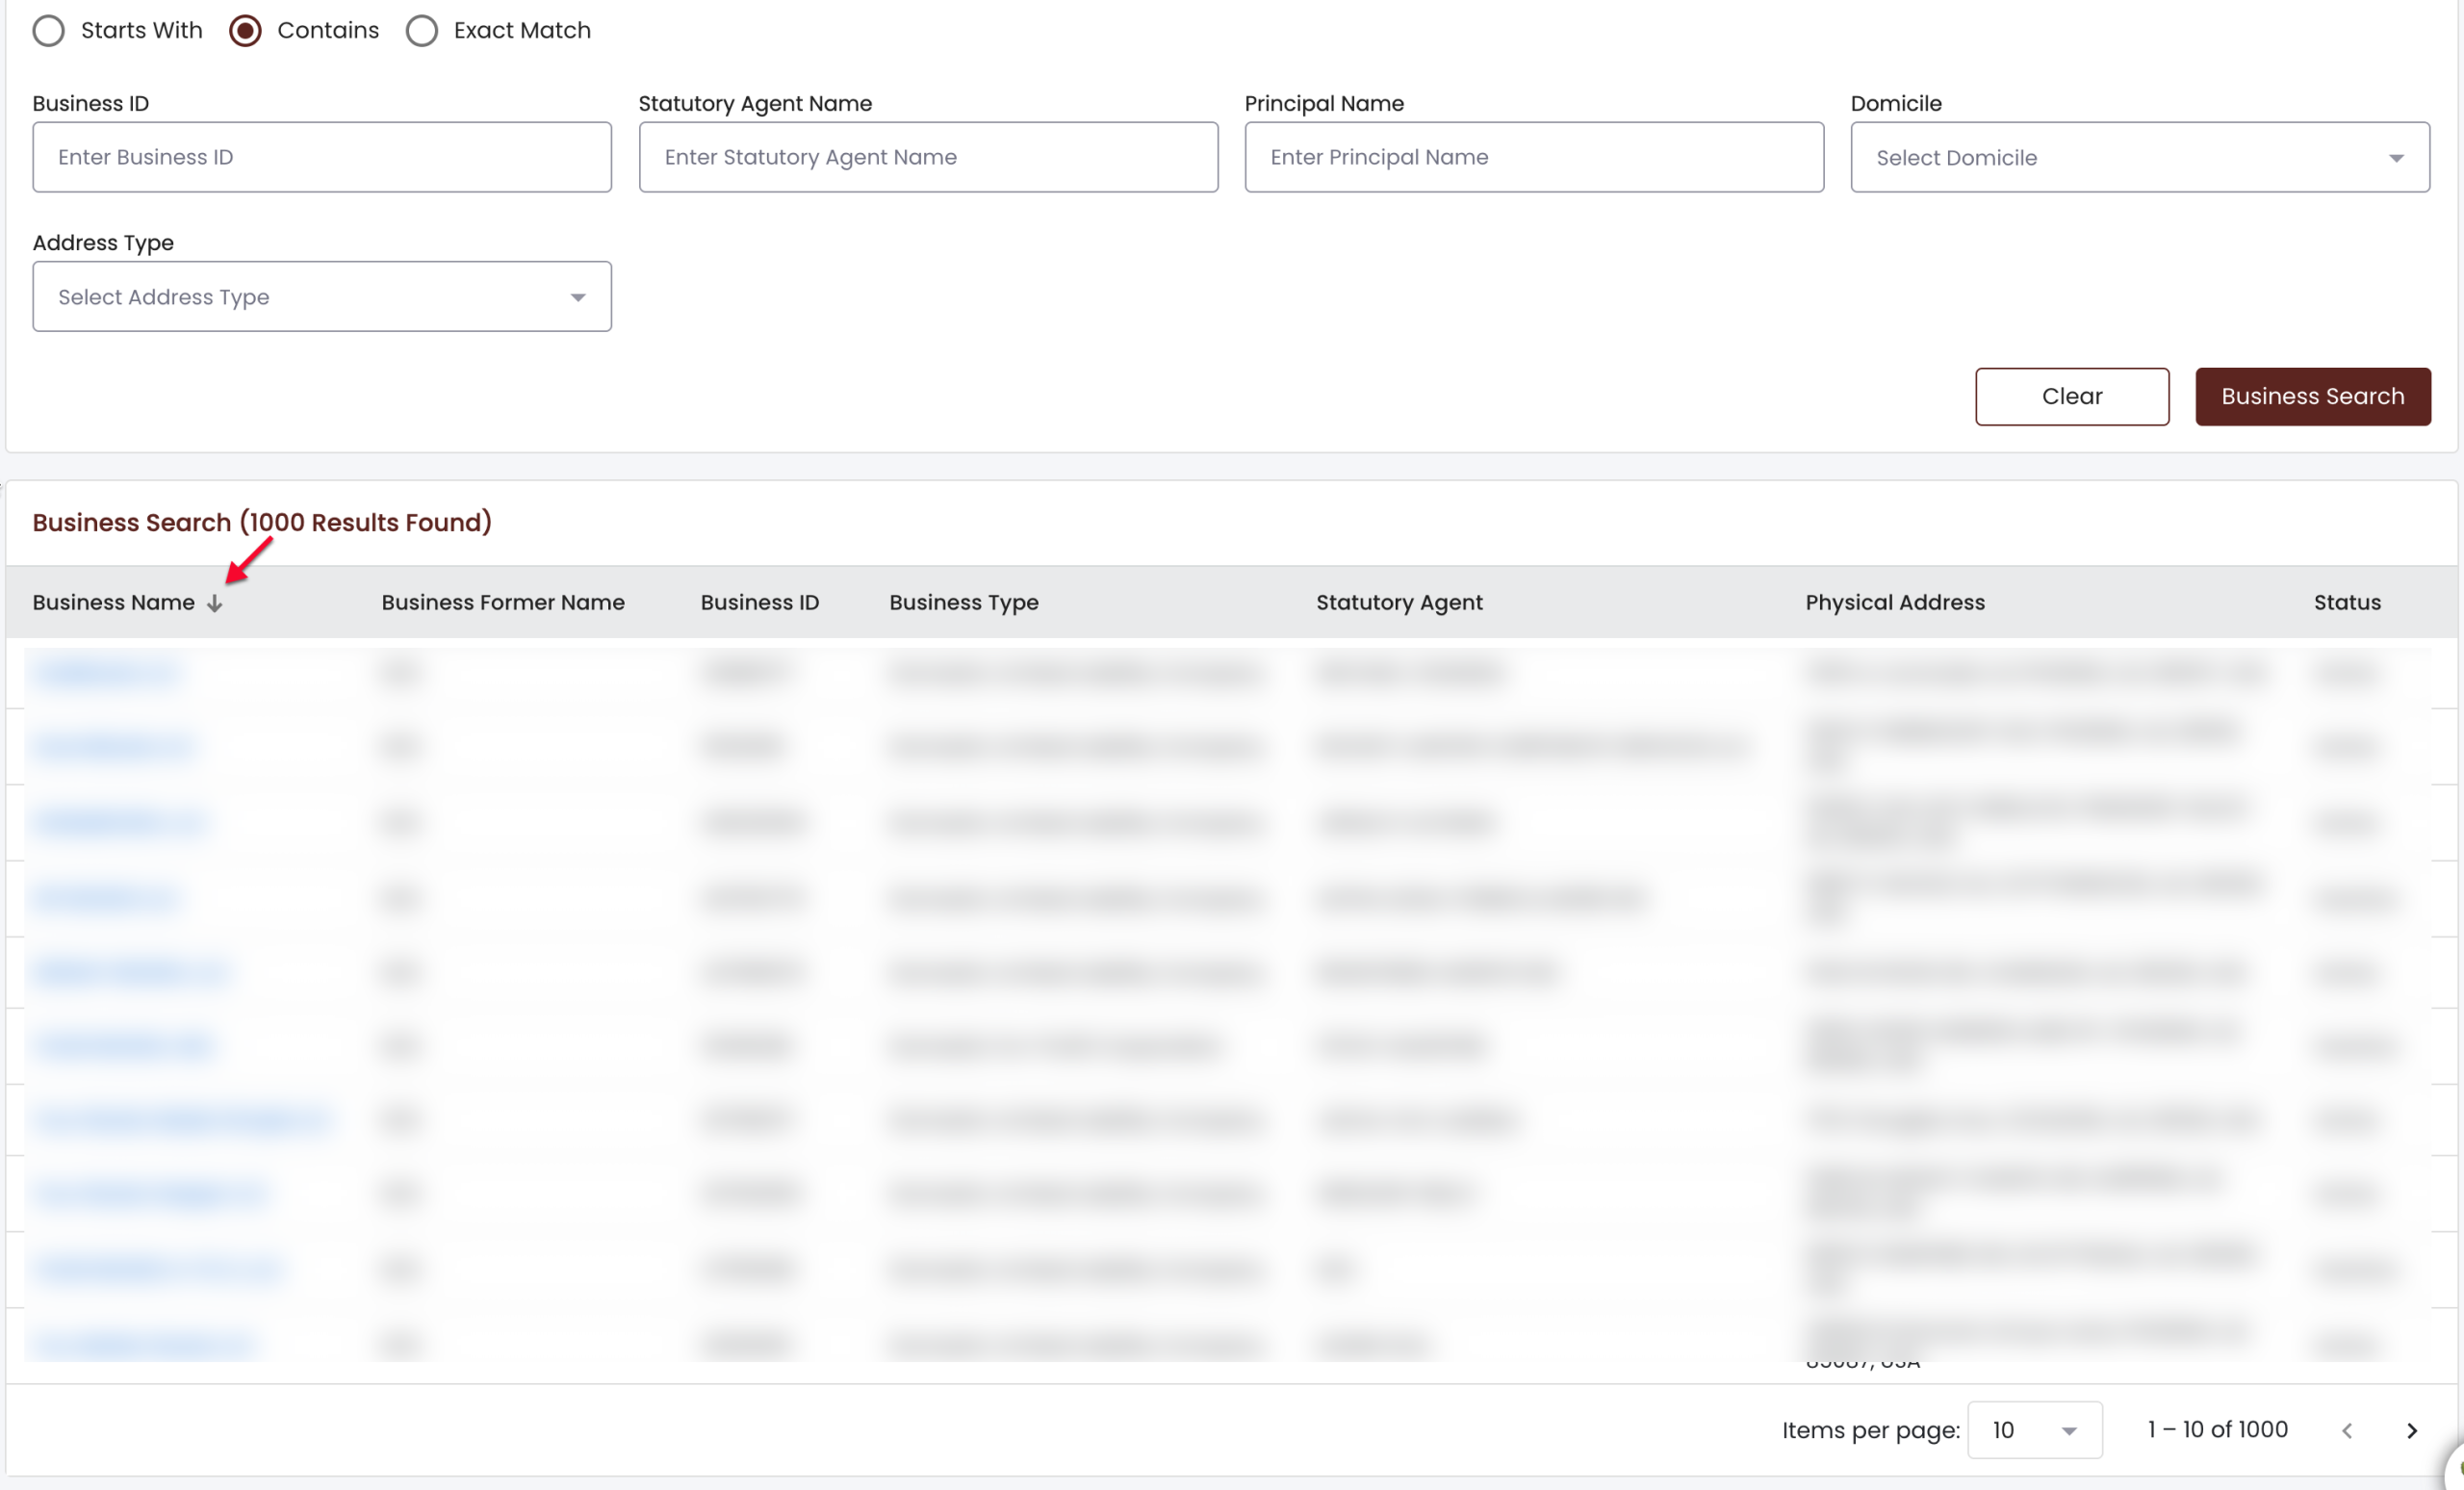The image size is (2464, 1490).
Task: Click the Business Search results found heading
Action: [x=262, y=523]
